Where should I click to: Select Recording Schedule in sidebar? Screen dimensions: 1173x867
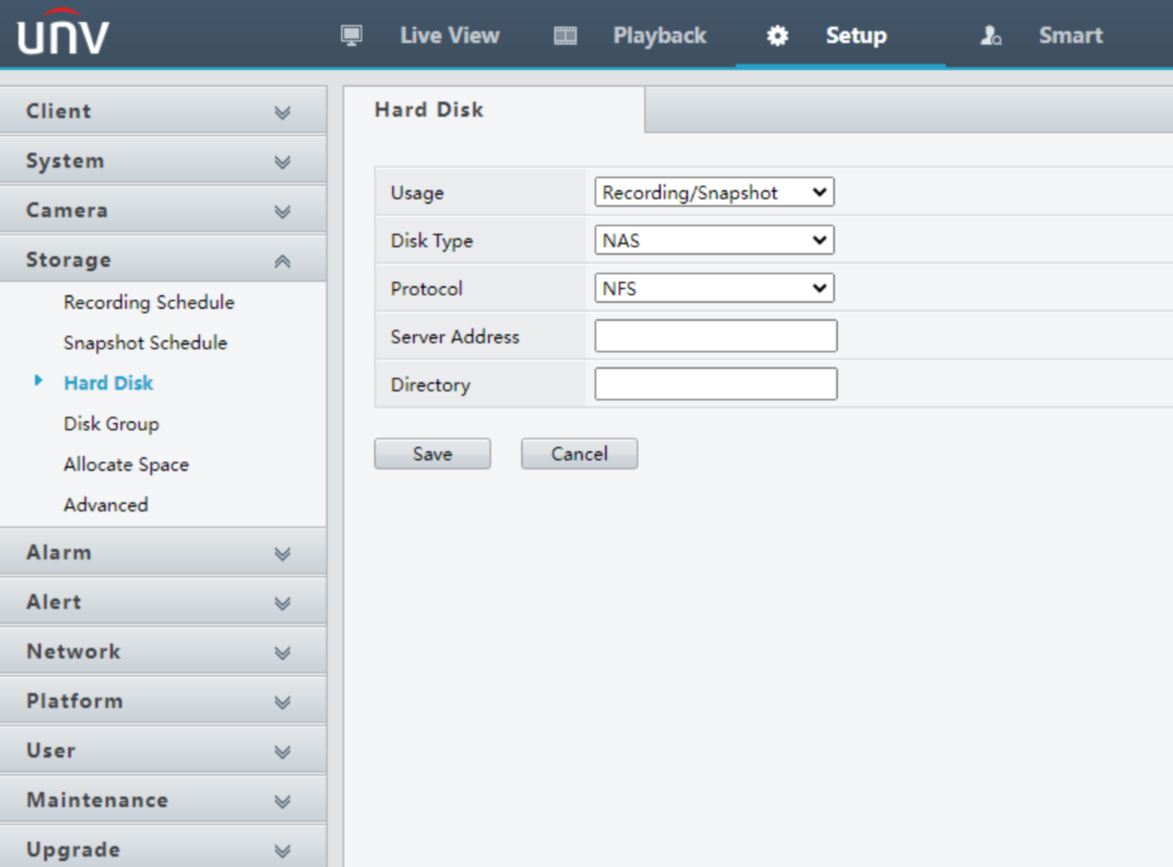148,302
